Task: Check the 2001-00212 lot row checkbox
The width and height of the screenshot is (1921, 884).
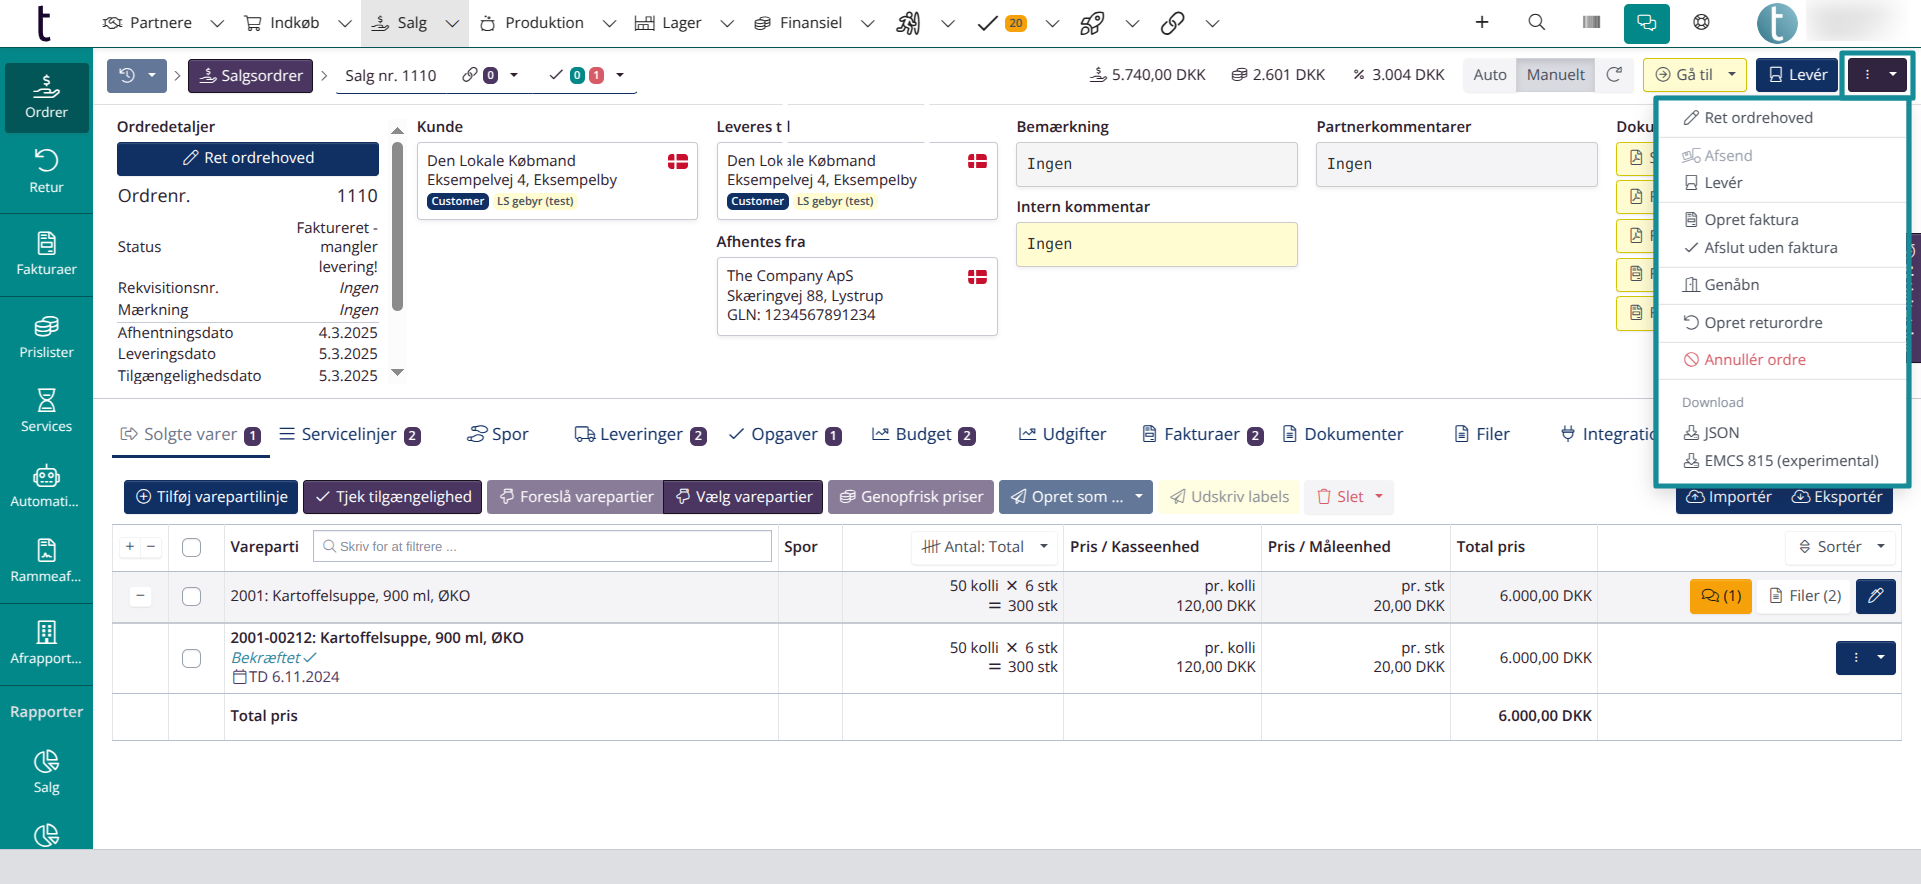Action: pos(192,658)
